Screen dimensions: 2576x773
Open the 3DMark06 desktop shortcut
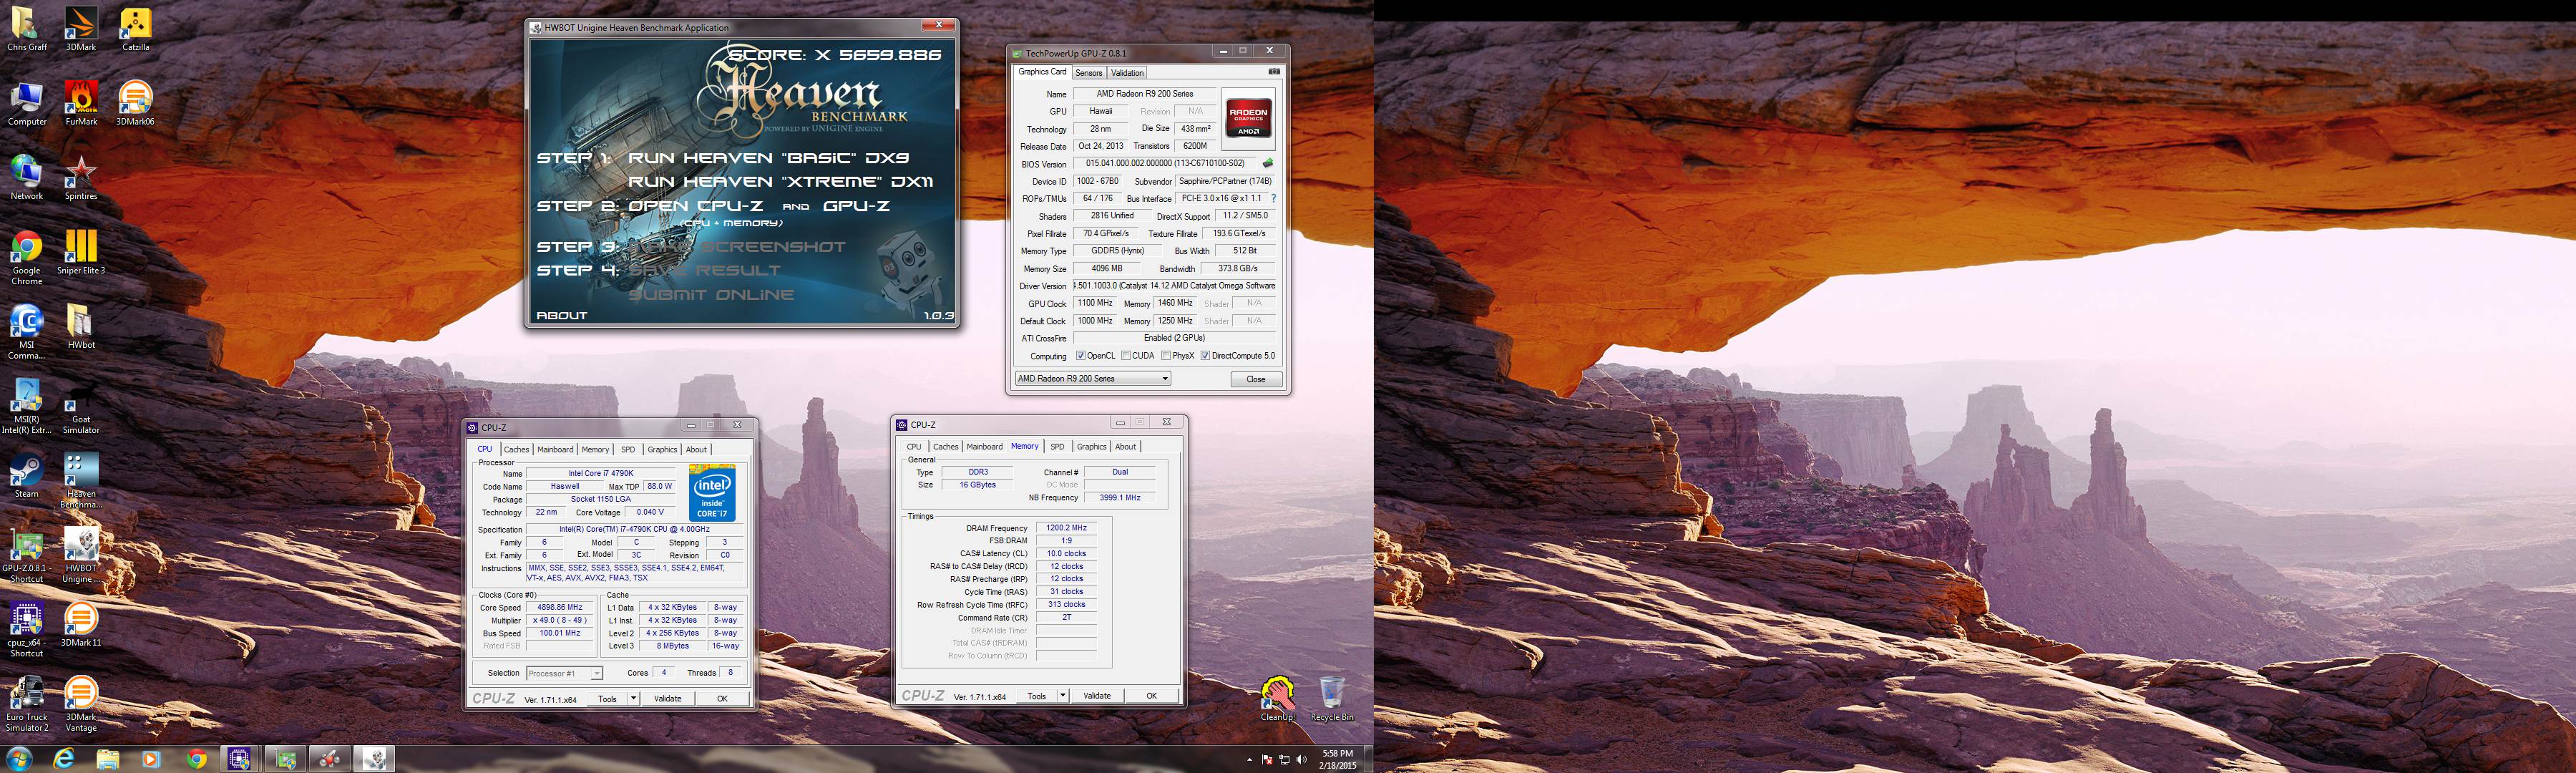pyautogui.click(x=135, y=103)
